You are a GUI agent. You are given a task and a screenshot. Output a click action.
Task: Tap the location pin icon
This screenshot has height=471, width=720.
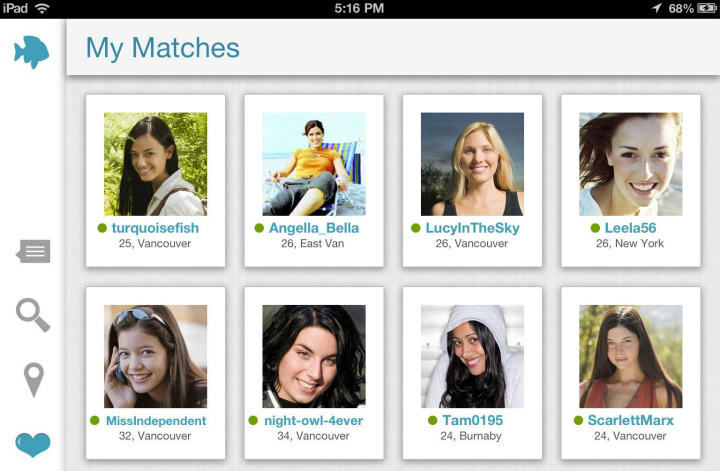click(x=33, y=380)
